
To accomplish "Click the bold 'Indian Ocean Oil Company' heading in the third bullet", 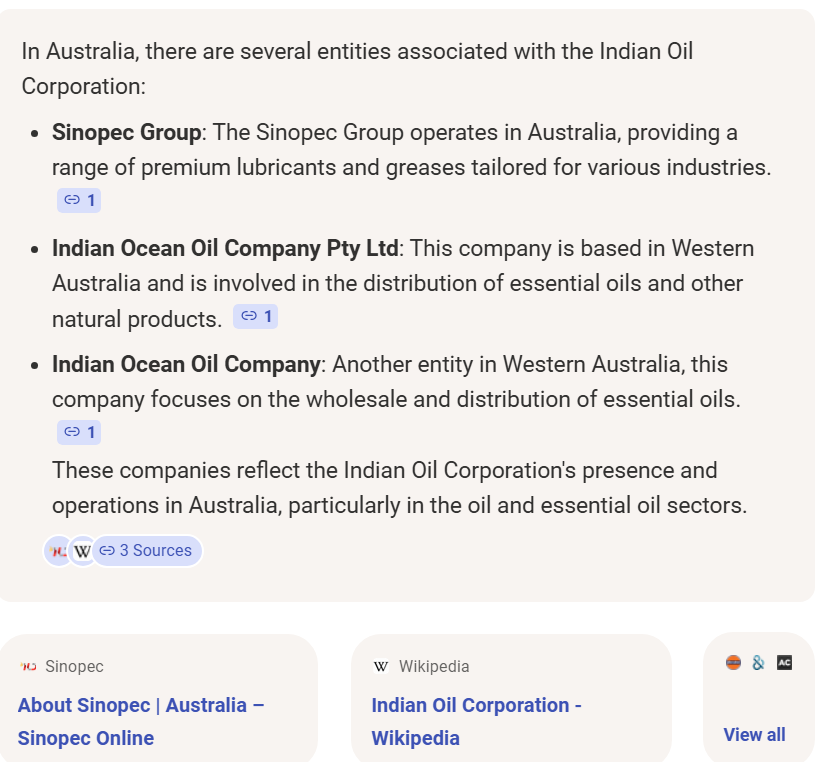I will click(186, 365).
